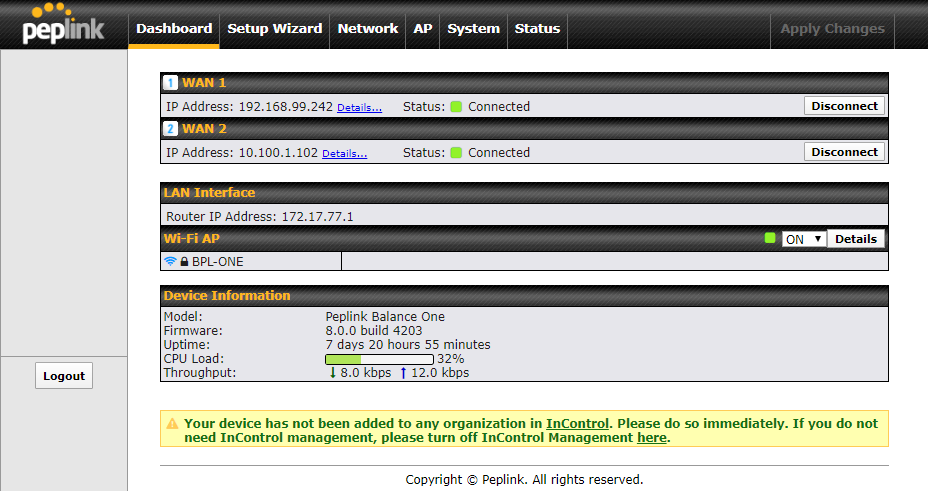Click the WAN 1 header title

[x=204, y=83]
